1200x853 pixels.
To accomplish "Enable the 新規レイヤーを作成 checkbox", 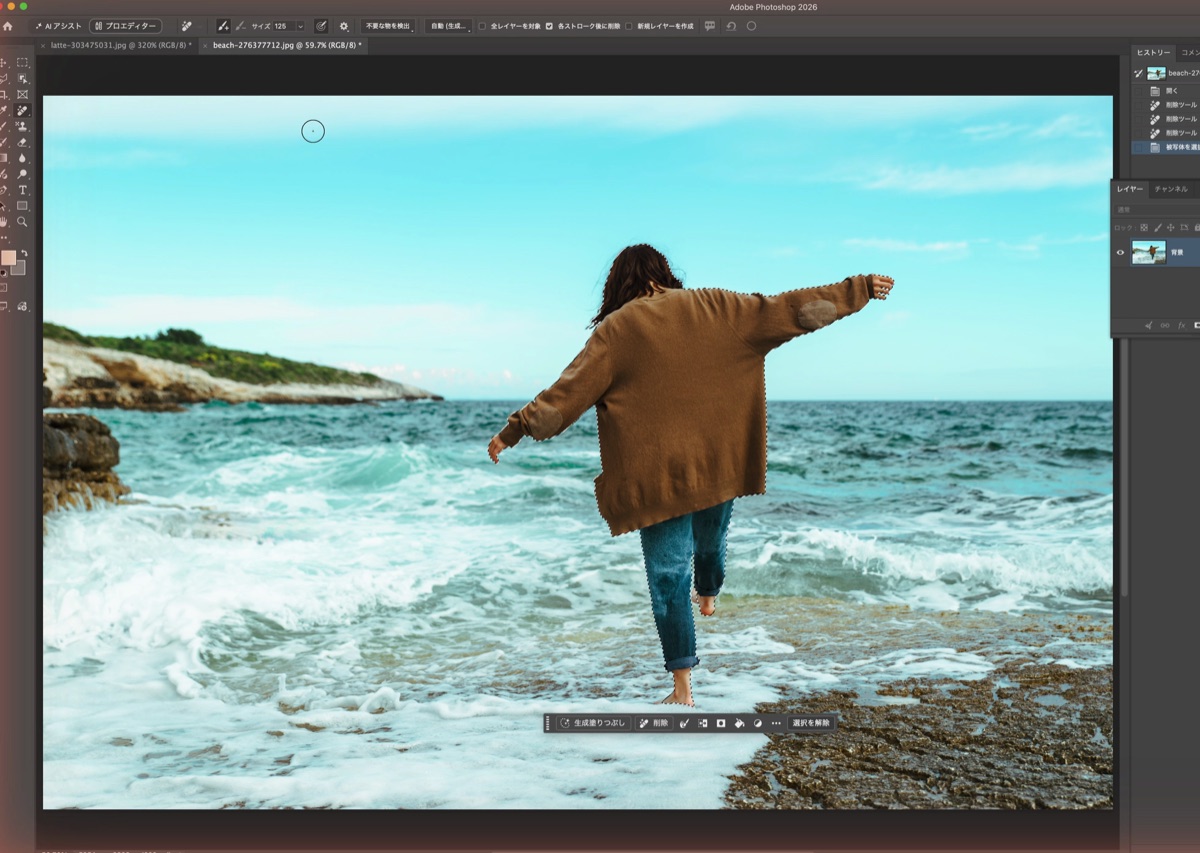I will (x=628, y=26).
